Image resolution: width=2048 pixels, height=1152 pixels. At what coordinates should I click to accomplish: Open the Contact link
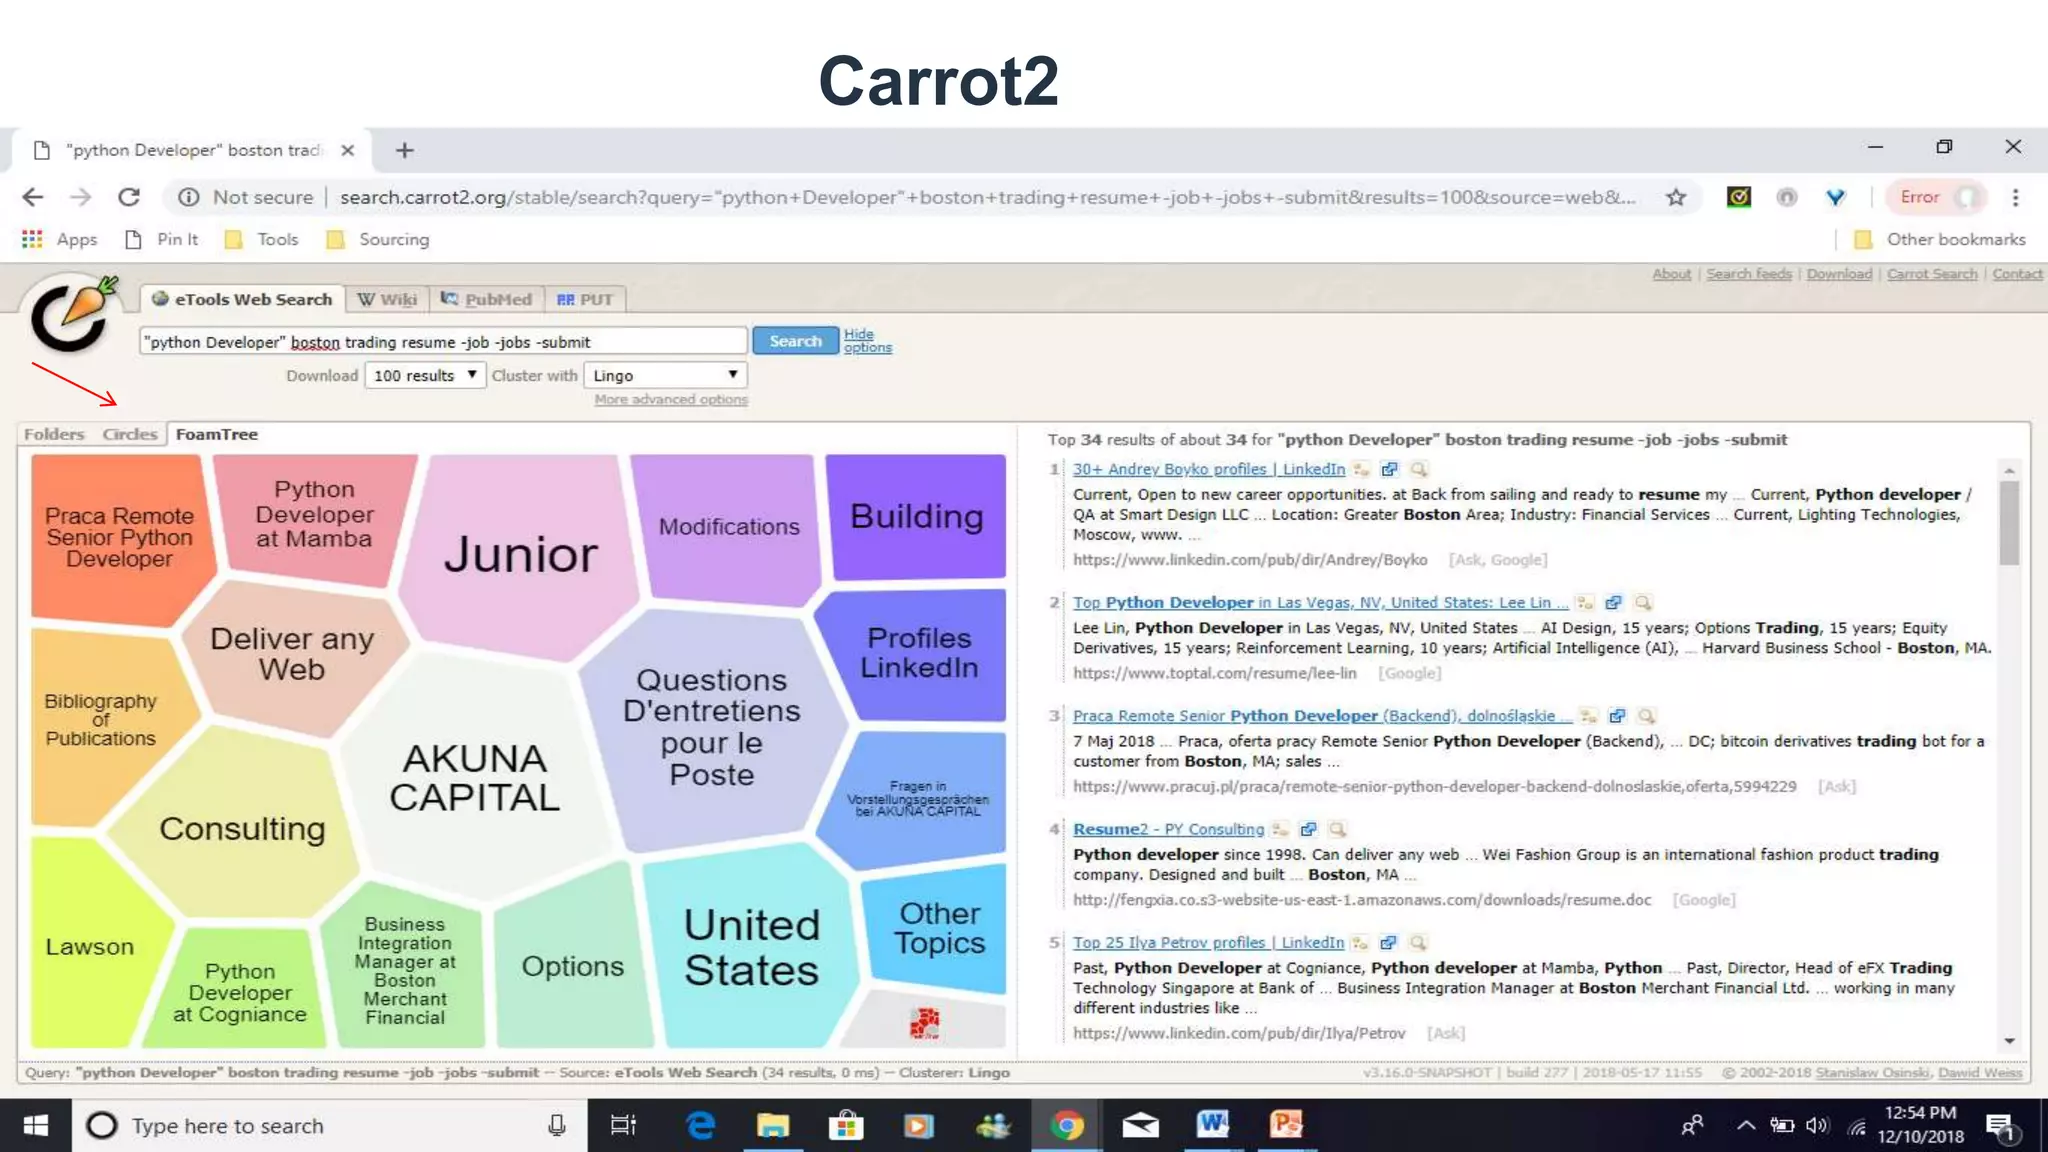[2017, 274]
